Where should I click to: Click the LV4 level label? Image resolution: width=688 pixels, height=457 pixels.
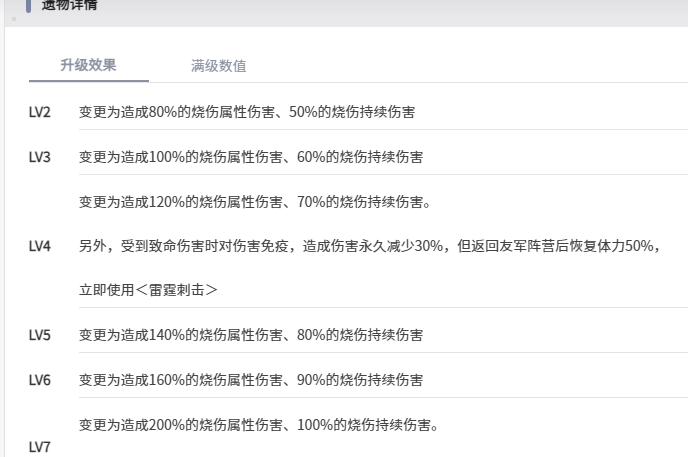(40, 246)
